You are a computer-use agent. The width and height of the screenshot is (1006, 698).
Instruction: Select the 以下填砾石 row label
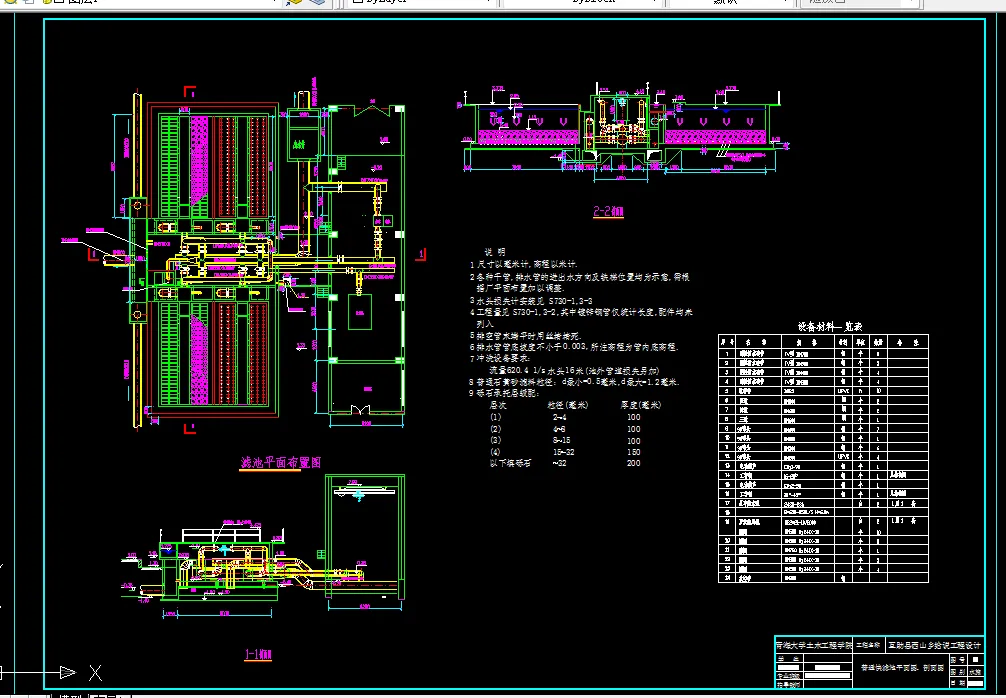coord(511,463)
